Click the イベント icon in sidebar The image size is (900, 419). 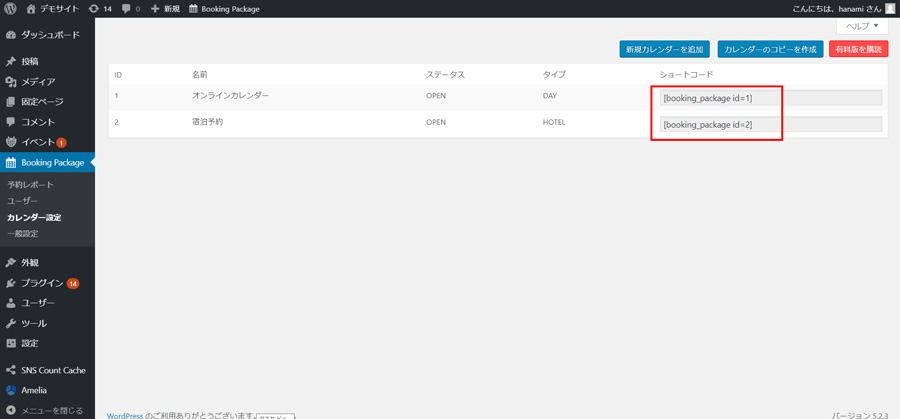tap(10, 142)
